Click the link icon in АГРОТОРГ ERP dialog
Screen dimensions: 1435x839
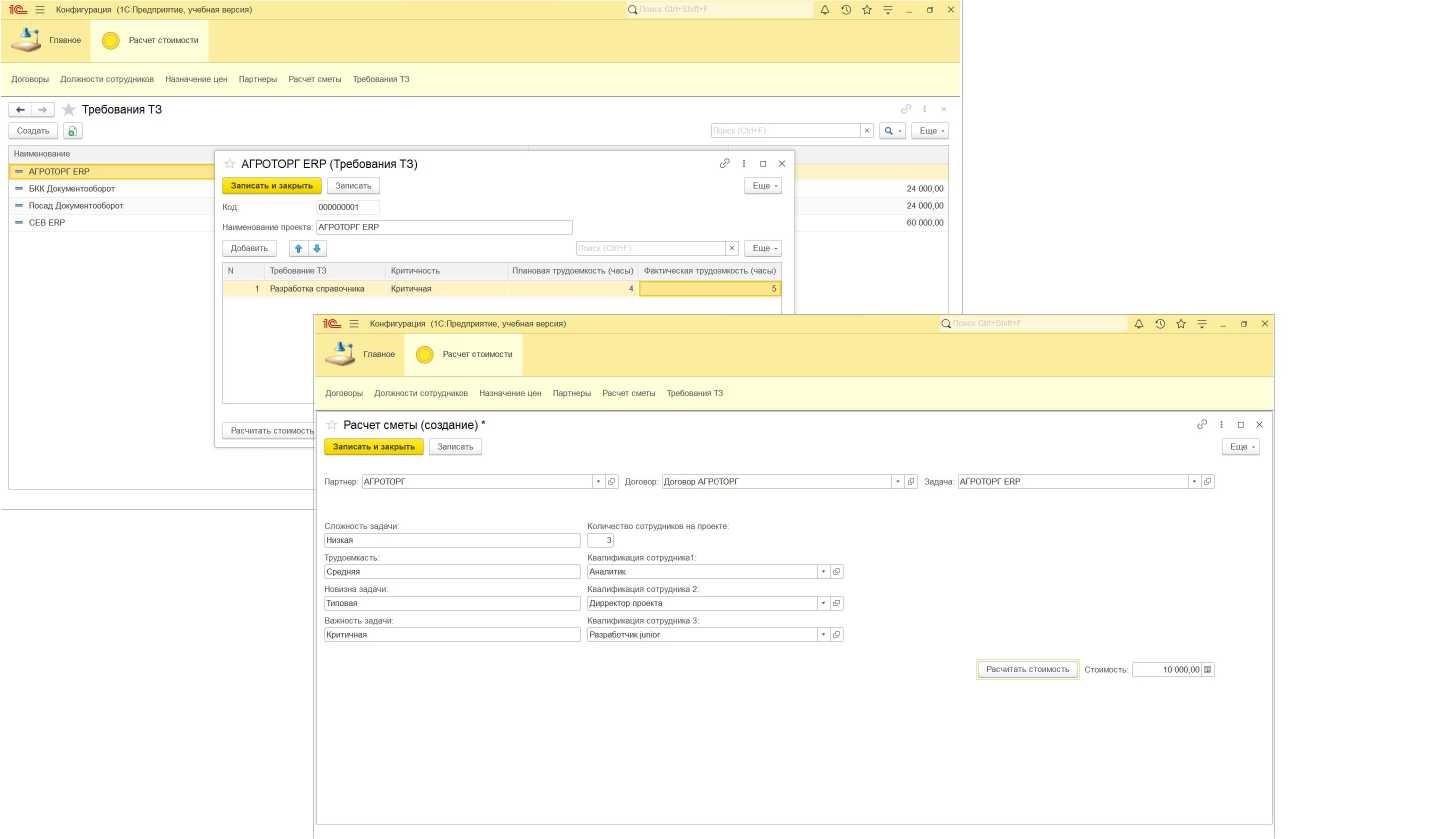[x=725, y=164]
